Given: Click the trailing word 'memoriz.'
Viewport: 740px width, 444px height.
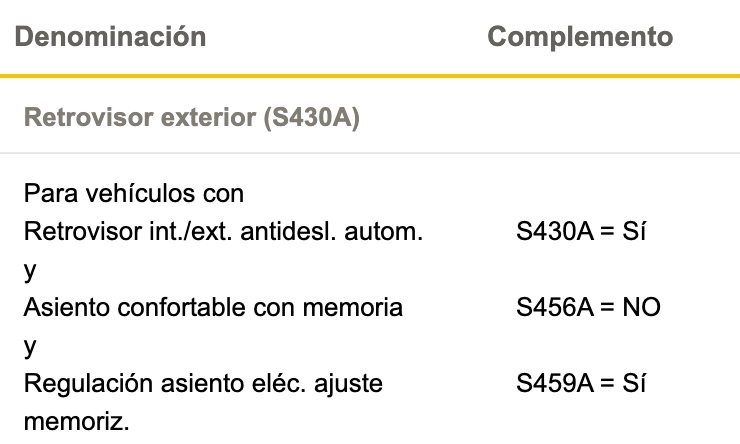Looking at the screenshot, I should pos(76,421).
